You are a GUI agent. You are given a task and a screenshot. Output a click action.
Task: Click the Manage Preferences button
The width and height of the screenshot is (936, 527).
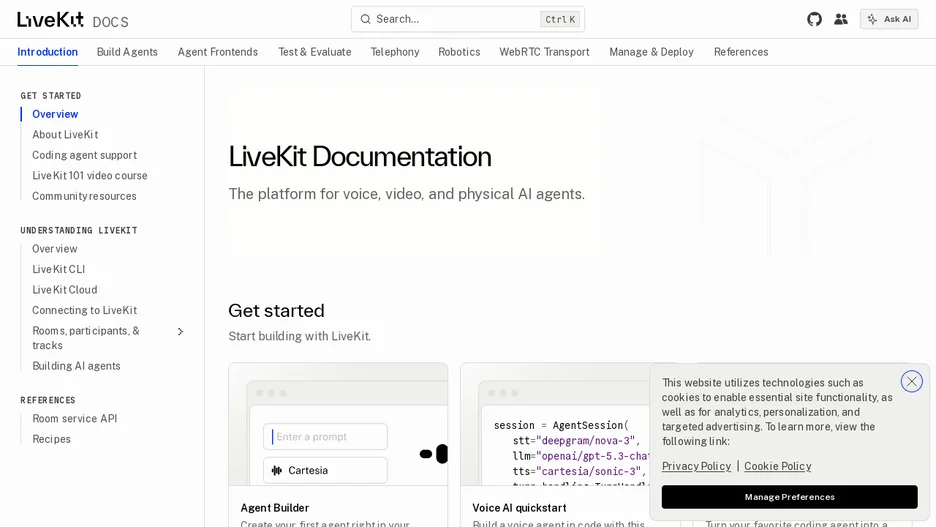[789, 497]
